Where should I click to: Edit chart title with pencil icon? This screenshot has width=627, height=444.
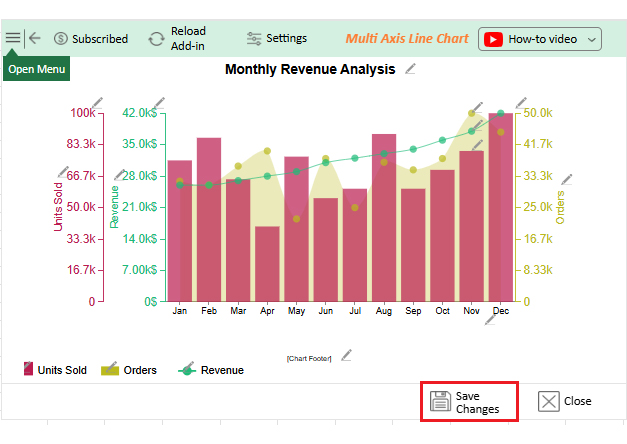tap(411, 69)
